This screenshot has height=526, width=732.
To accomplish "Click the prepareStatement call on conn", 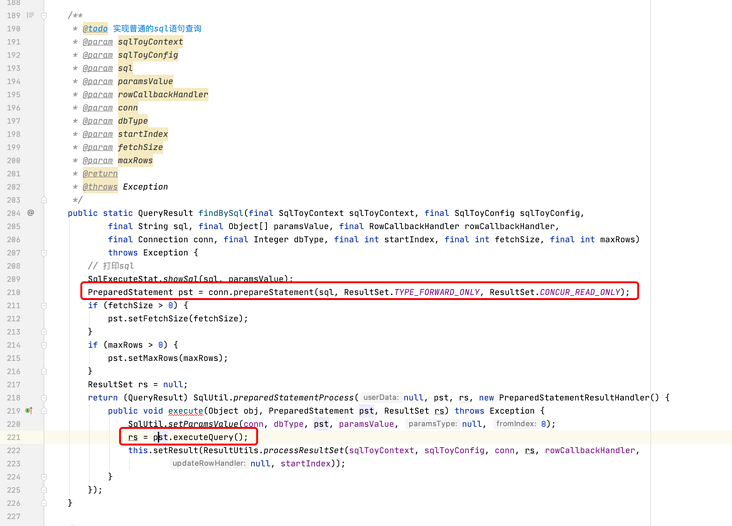I will pyautogui.click(x=274, y=292).
